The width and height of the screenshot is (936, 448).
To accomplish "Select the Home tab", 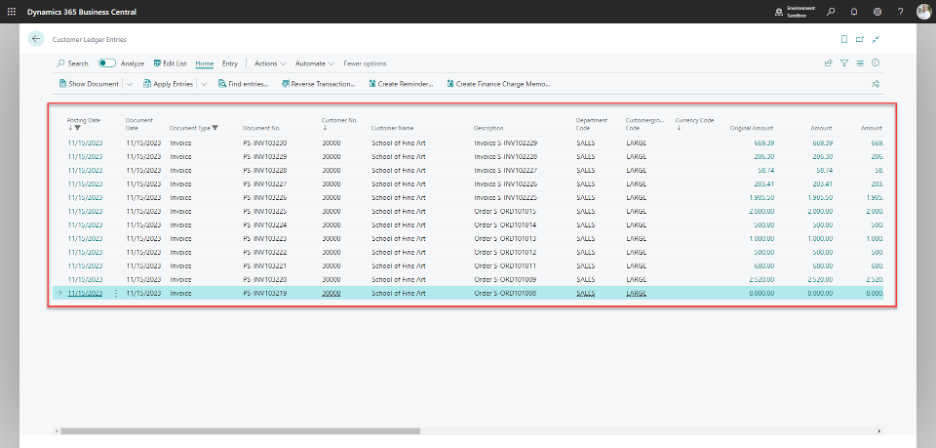I will [204, 63].
